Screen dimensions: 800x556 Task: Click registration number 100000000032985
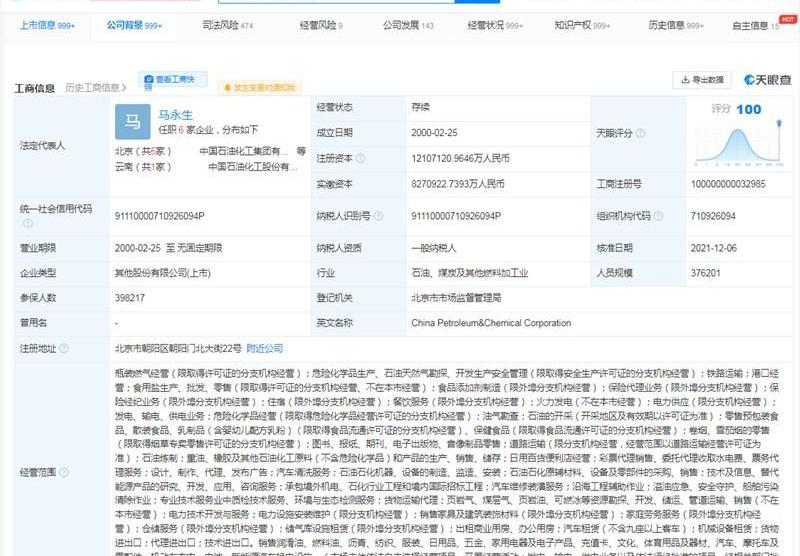point(728,184)
